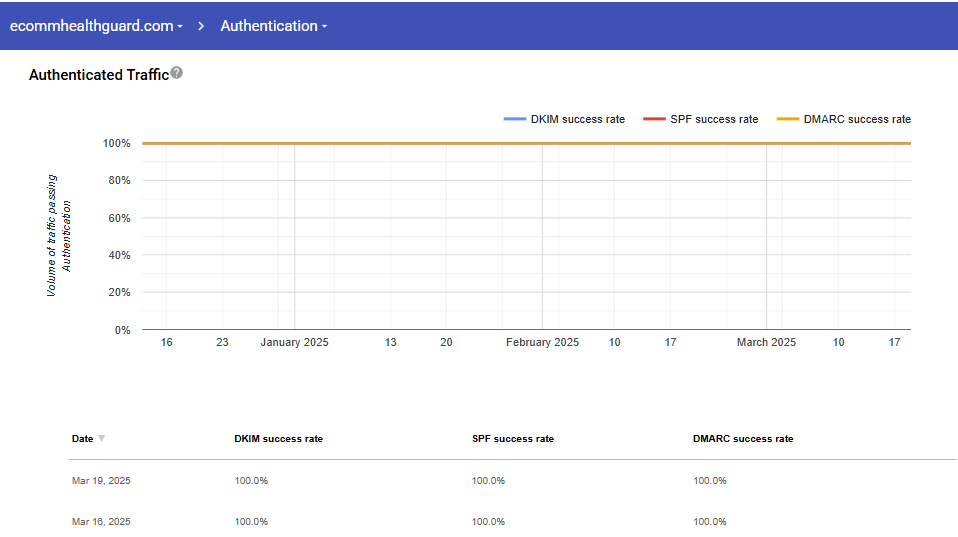Click the caret arrow after ecommhealthguard.com
The height and width of the screenshot is (537, 958).
pyautogui.click(x=180, y=27)
